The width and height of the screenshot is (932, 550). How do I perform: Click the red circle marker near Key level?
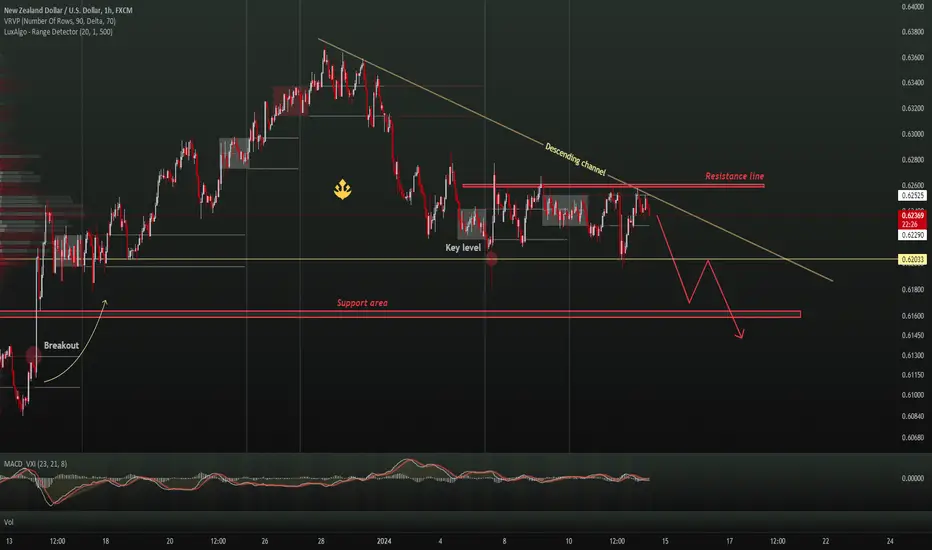point(492,259)
